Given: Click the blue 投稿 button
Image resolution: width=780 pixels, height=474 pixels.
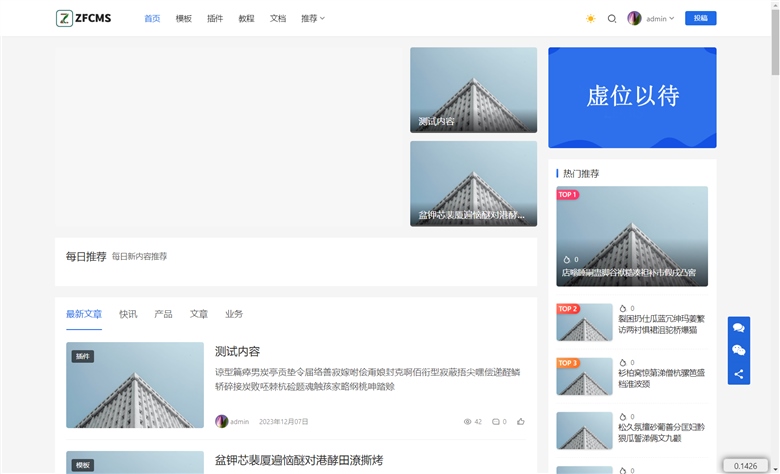Looking at the screenshot, I should [x=700, y=18].
